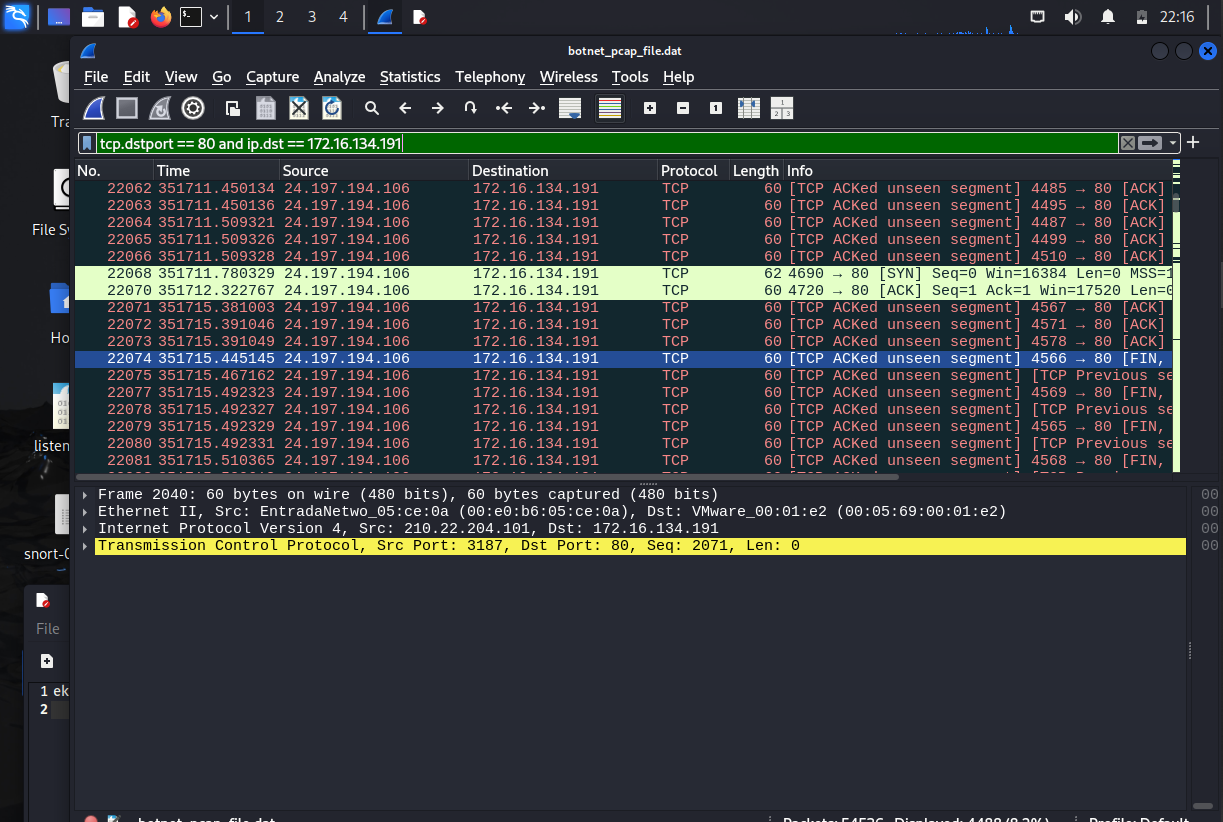The image size is (1223, 822).
Task: Restart the current capture
Action: click(160, 108)
